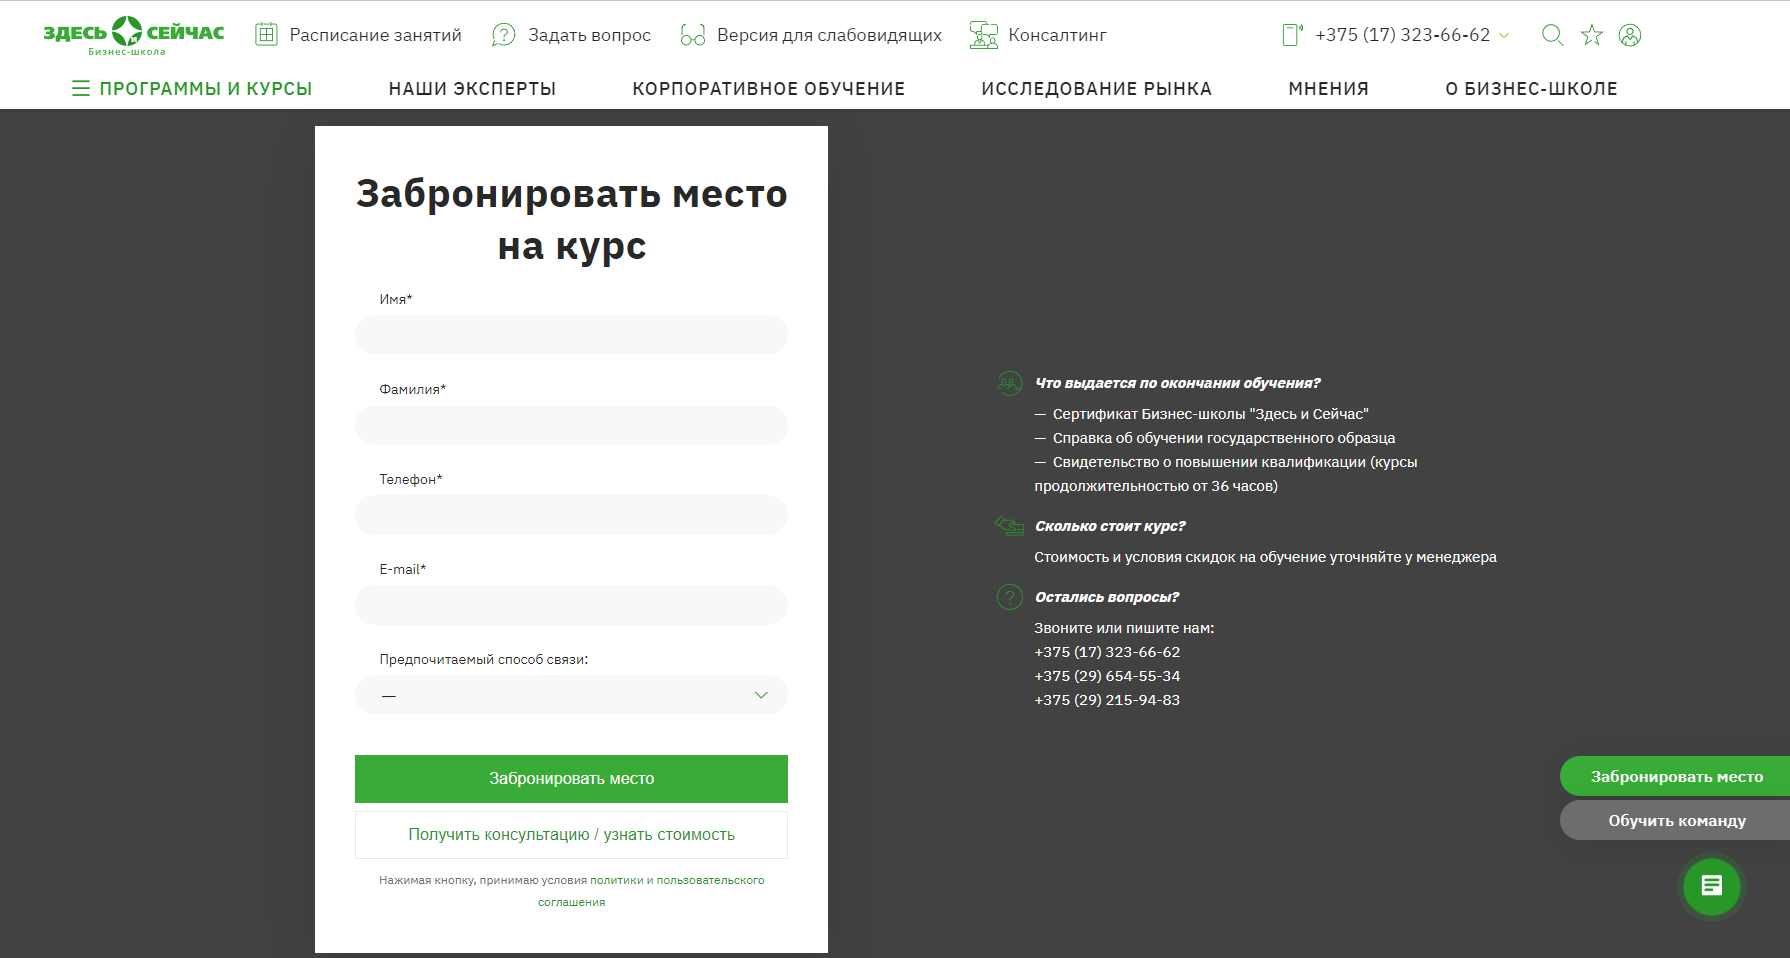Open КОРПОРАТИВНОЕ ОБУЧЕНИЕ menu item
The height and width of the screenshot is (958, 1790).
pos(769,89)
